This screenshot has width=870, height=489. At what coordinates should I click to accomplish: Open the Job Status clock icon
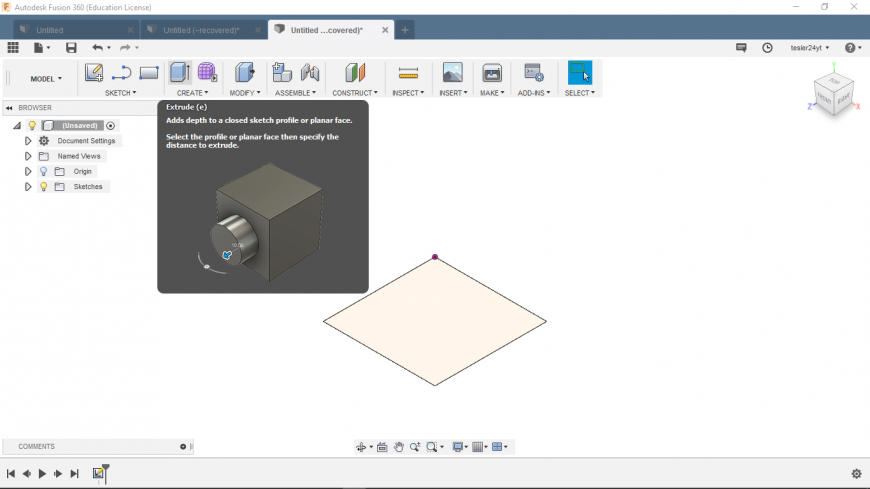point(767,48)
